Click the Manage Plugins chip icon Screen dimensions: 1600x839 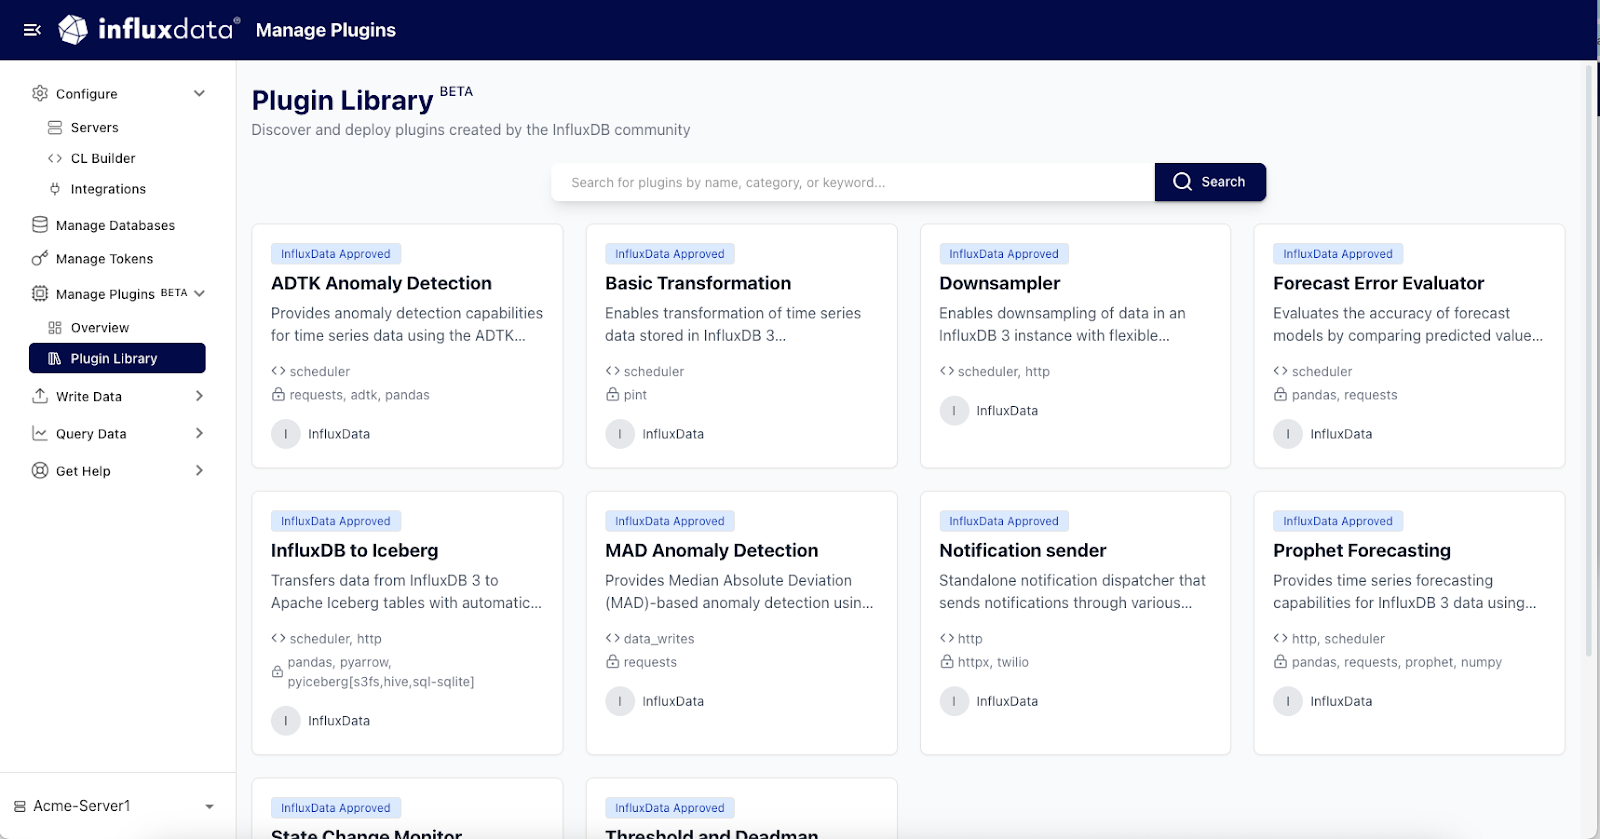[x=40, y=294]
